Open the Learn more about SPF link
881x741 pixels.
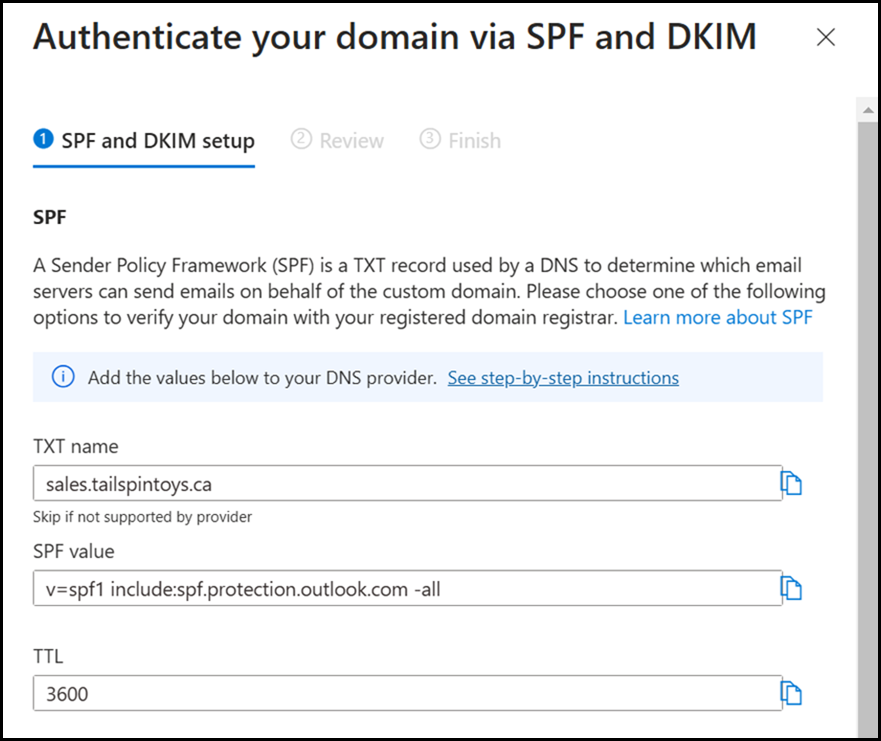tap(717, 318)
